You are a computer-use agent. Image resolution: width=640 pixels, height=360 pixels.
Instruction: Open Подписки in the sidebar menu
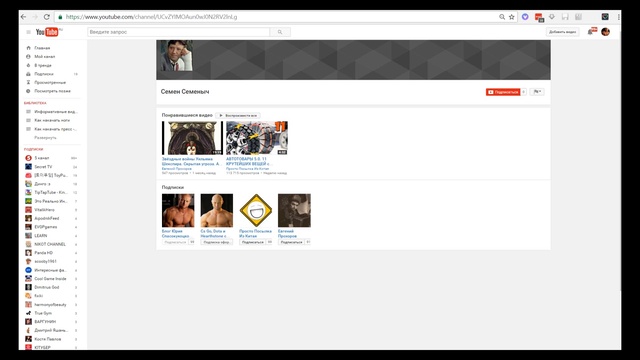pyautogui.click(x=44, y=74)
